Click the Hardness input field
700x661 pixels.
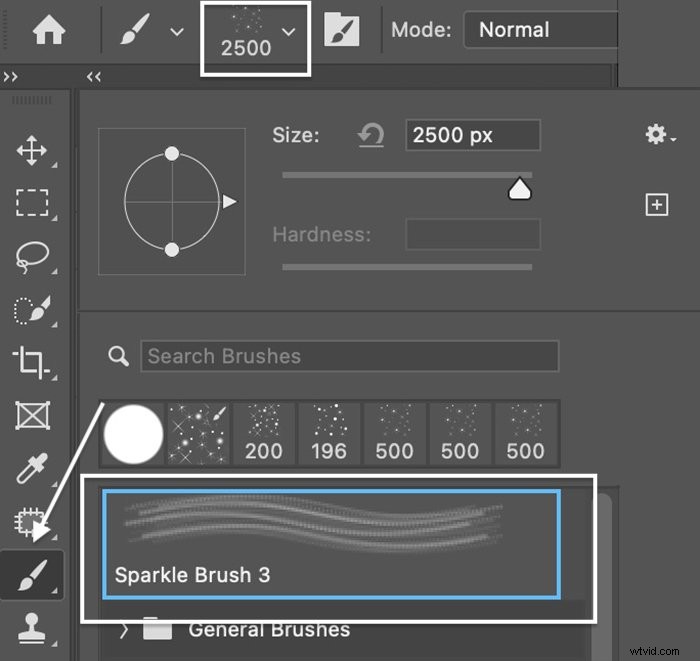[473, 234]
